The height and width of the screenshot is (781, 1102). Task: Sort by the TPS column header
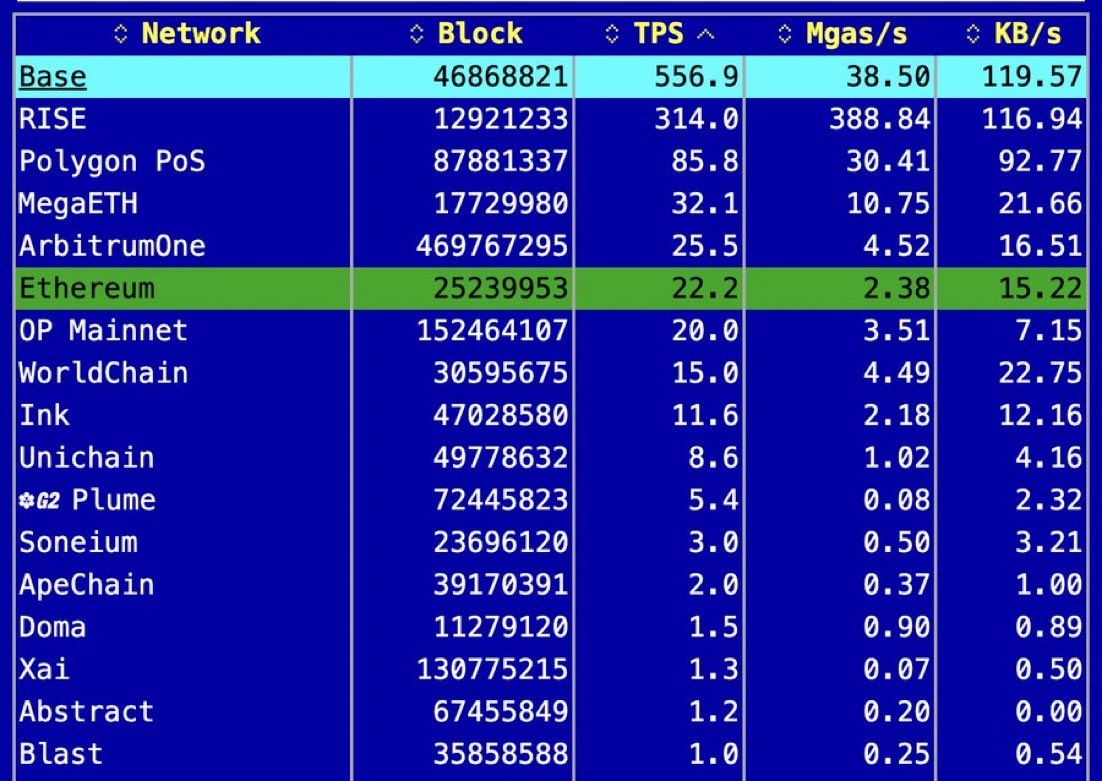coord(659,34)
